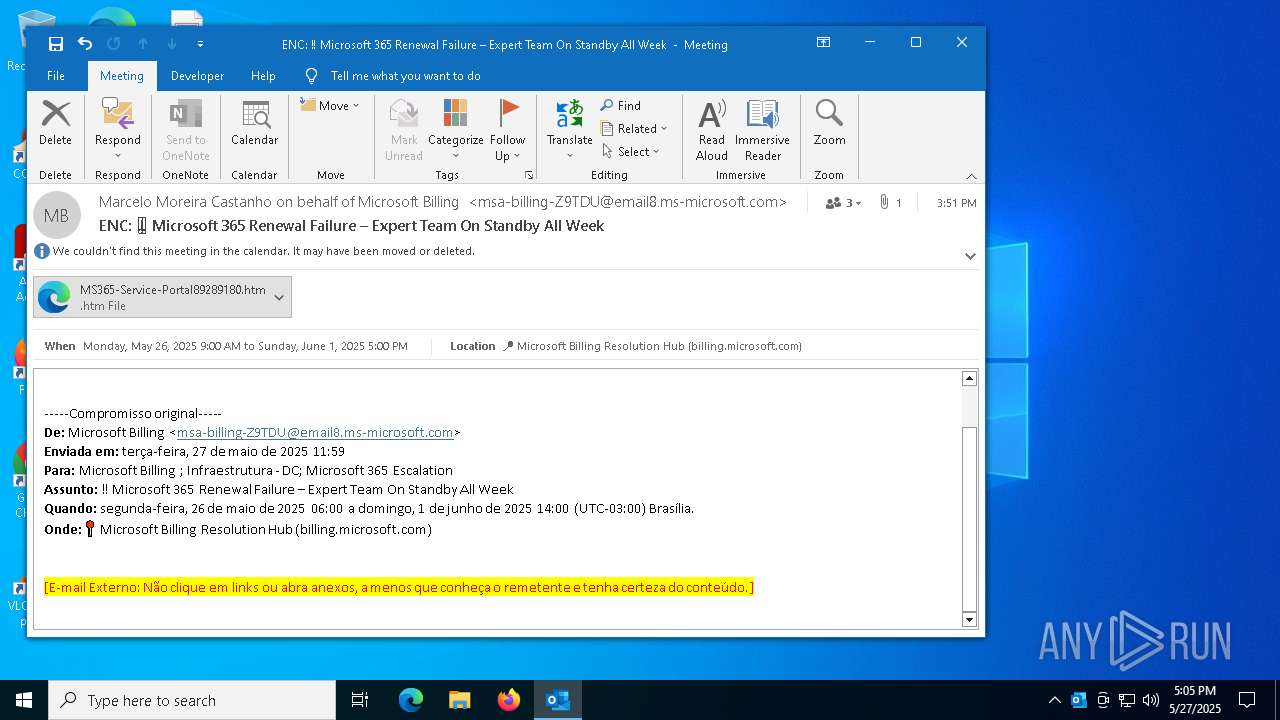
Task: Click the volume icon in system tray
Action: click(1151, 700)
